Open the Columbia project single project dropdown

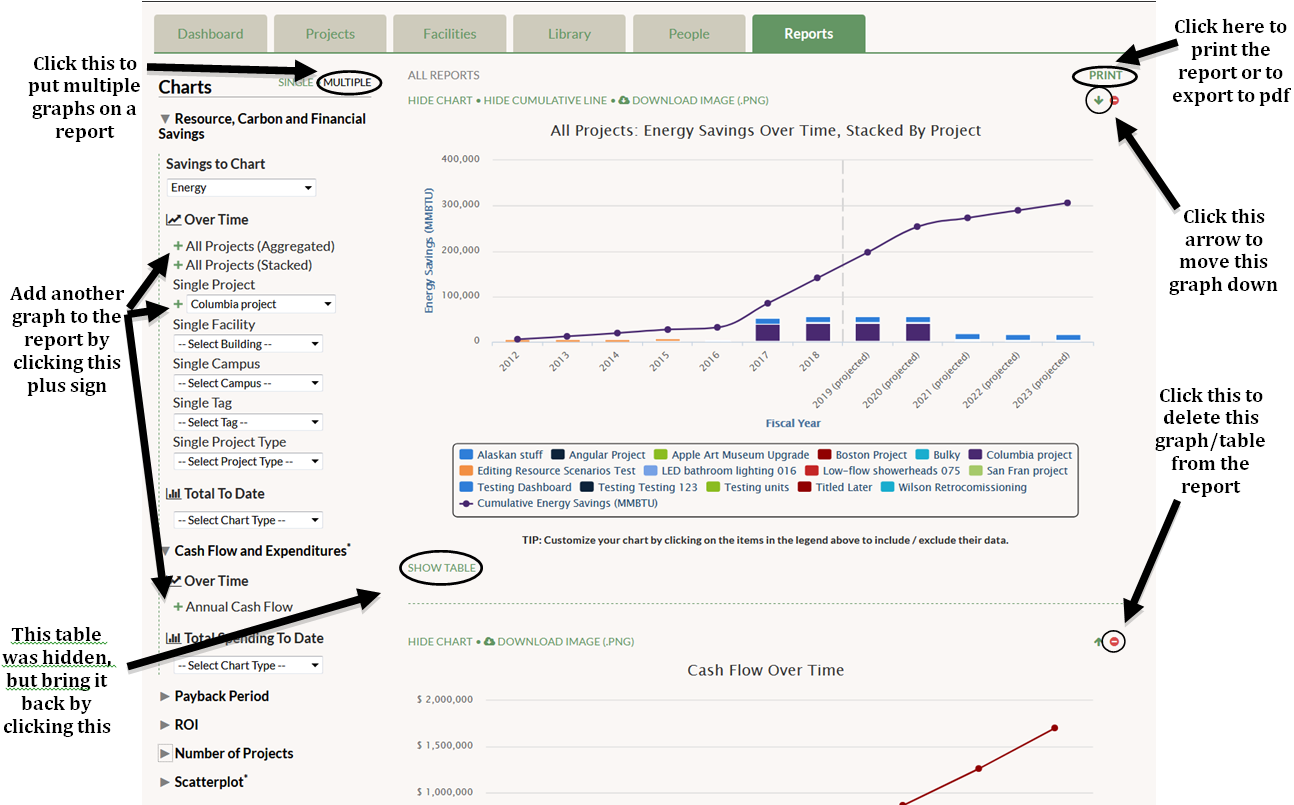[260, 304]
